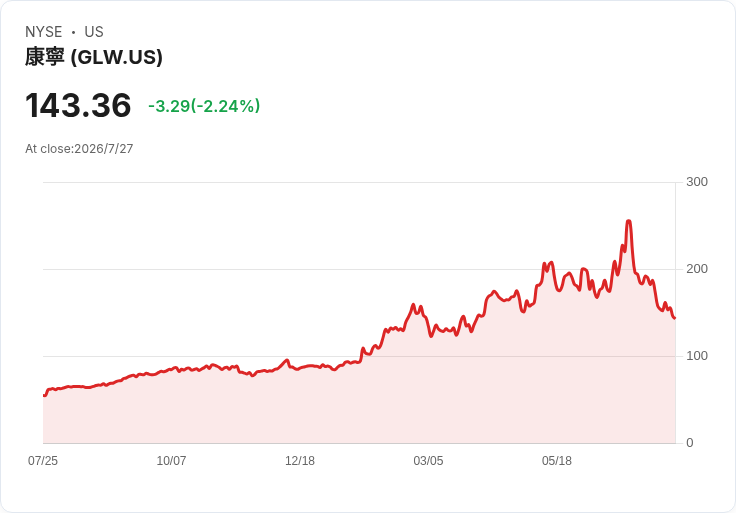The height and width of the screenshot is (513, 736).
Task: Click the 康寧 (GLW.US) stock title
Action: click(94, 57)
